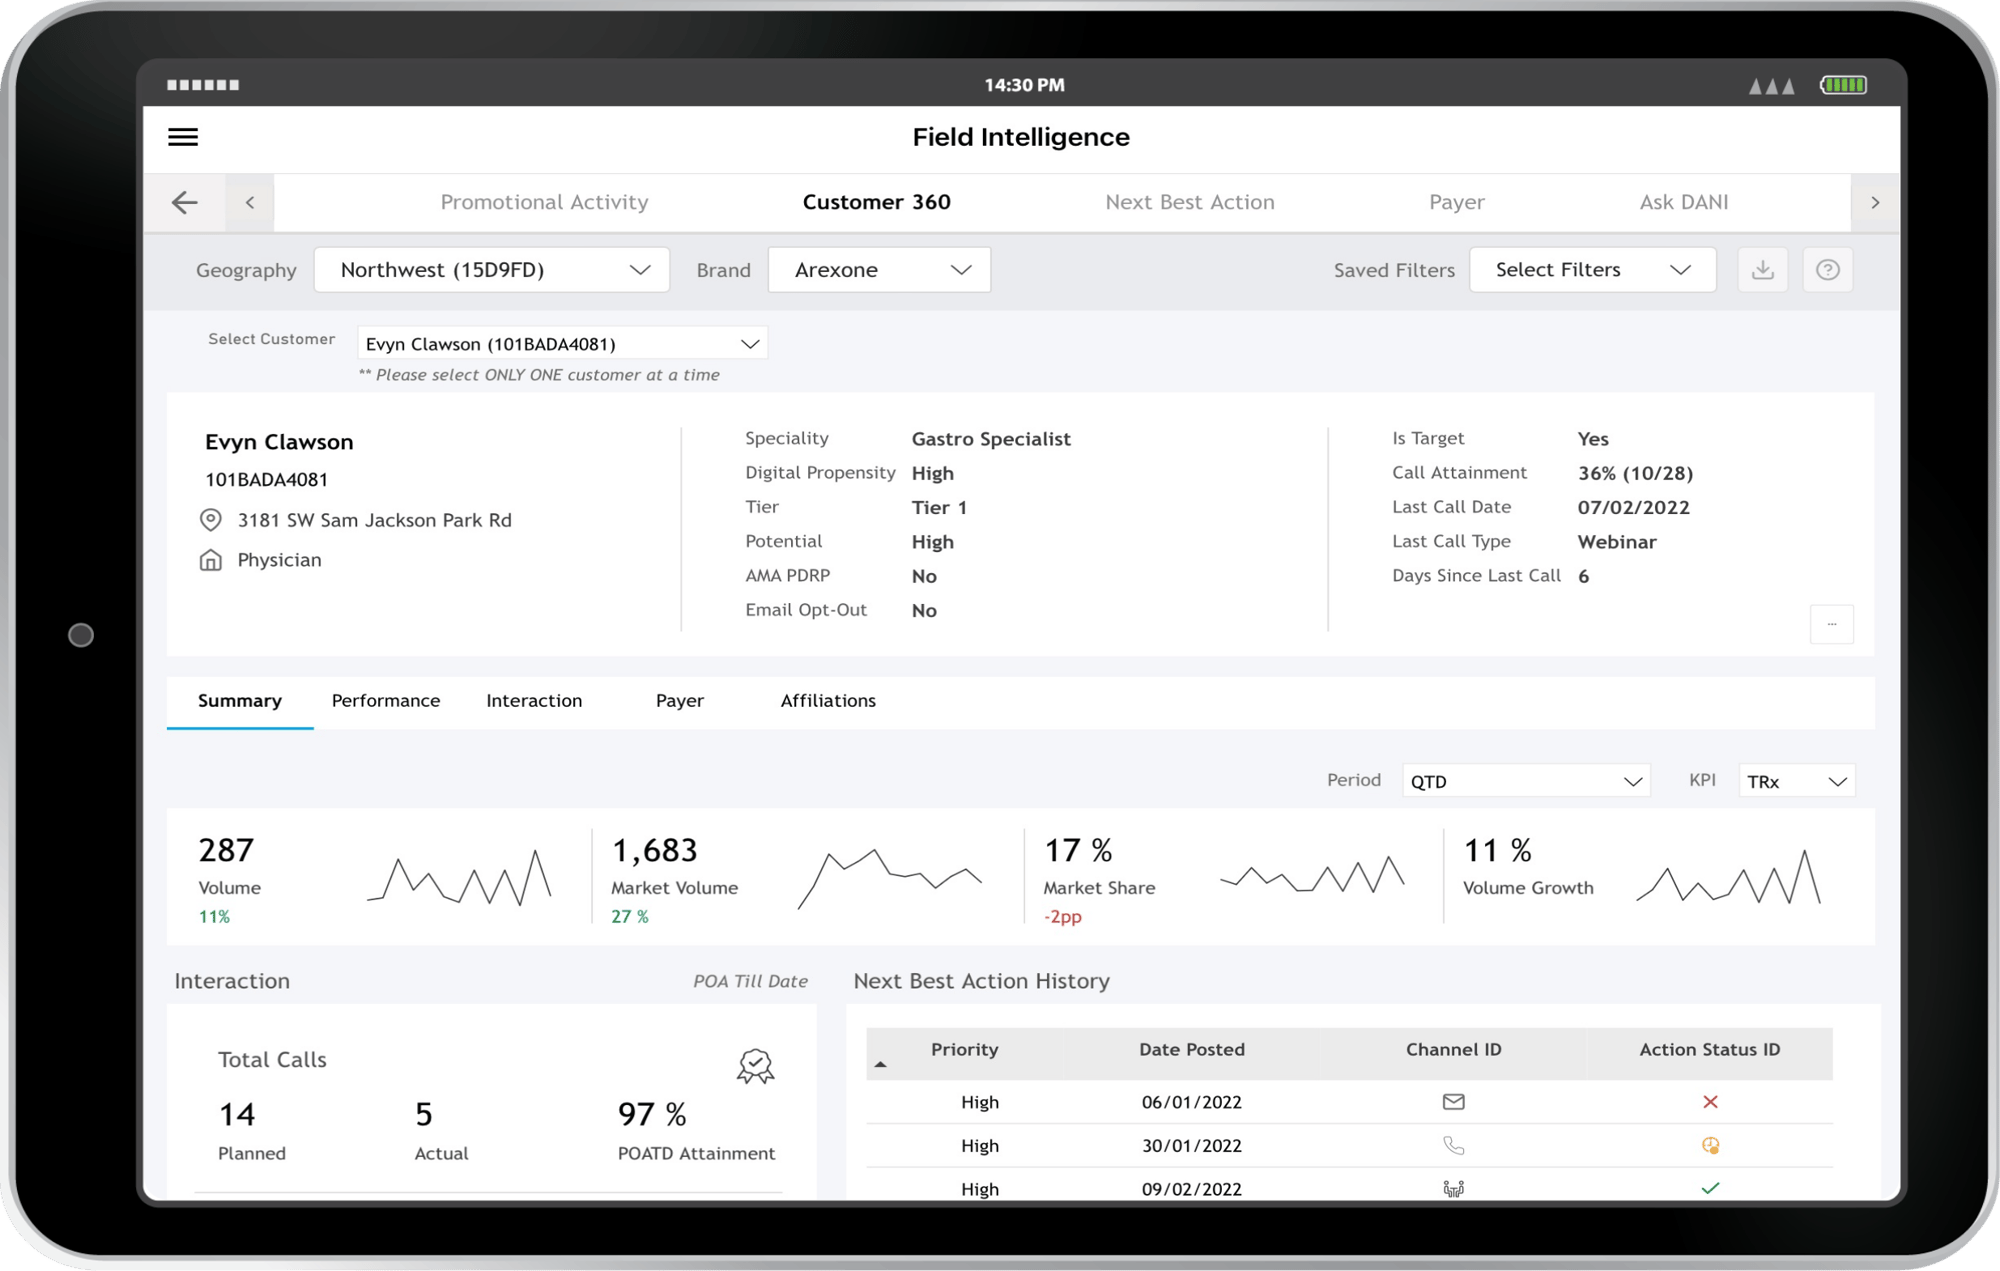Open the Period QTD dropdown
The height and width of the screenshot is (1271, 2000).
click(1526, 781)
